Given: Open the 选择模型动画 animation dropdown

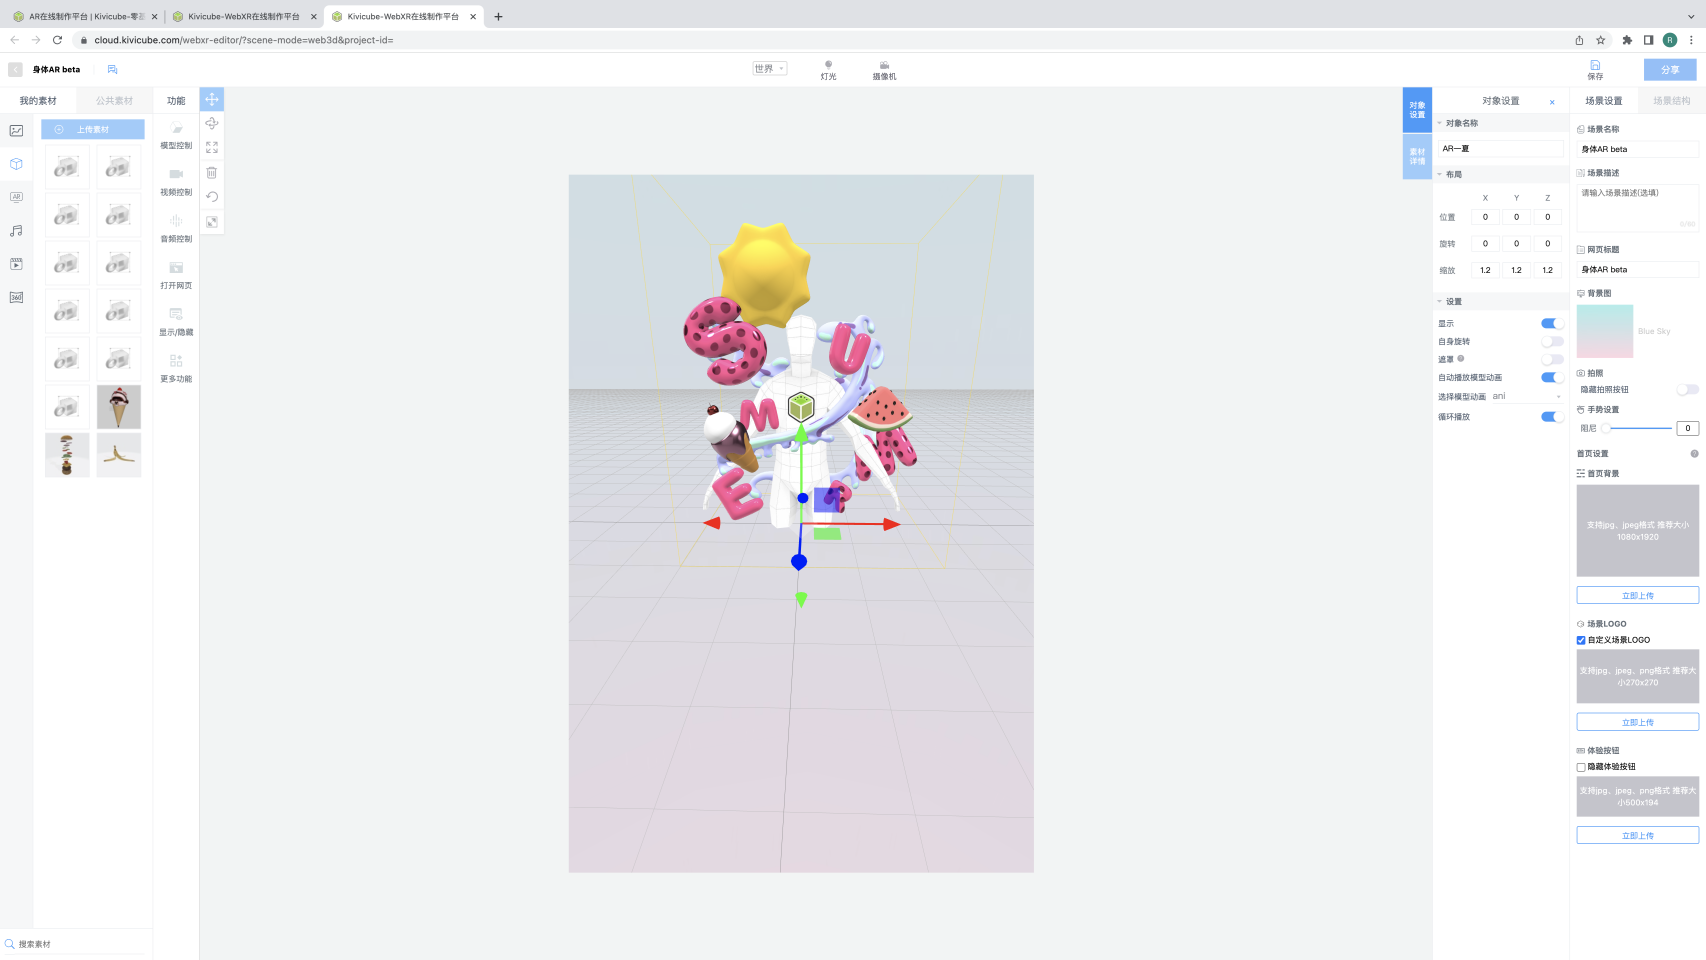Looking at the screenshot, I should [x=1526, y=397].
